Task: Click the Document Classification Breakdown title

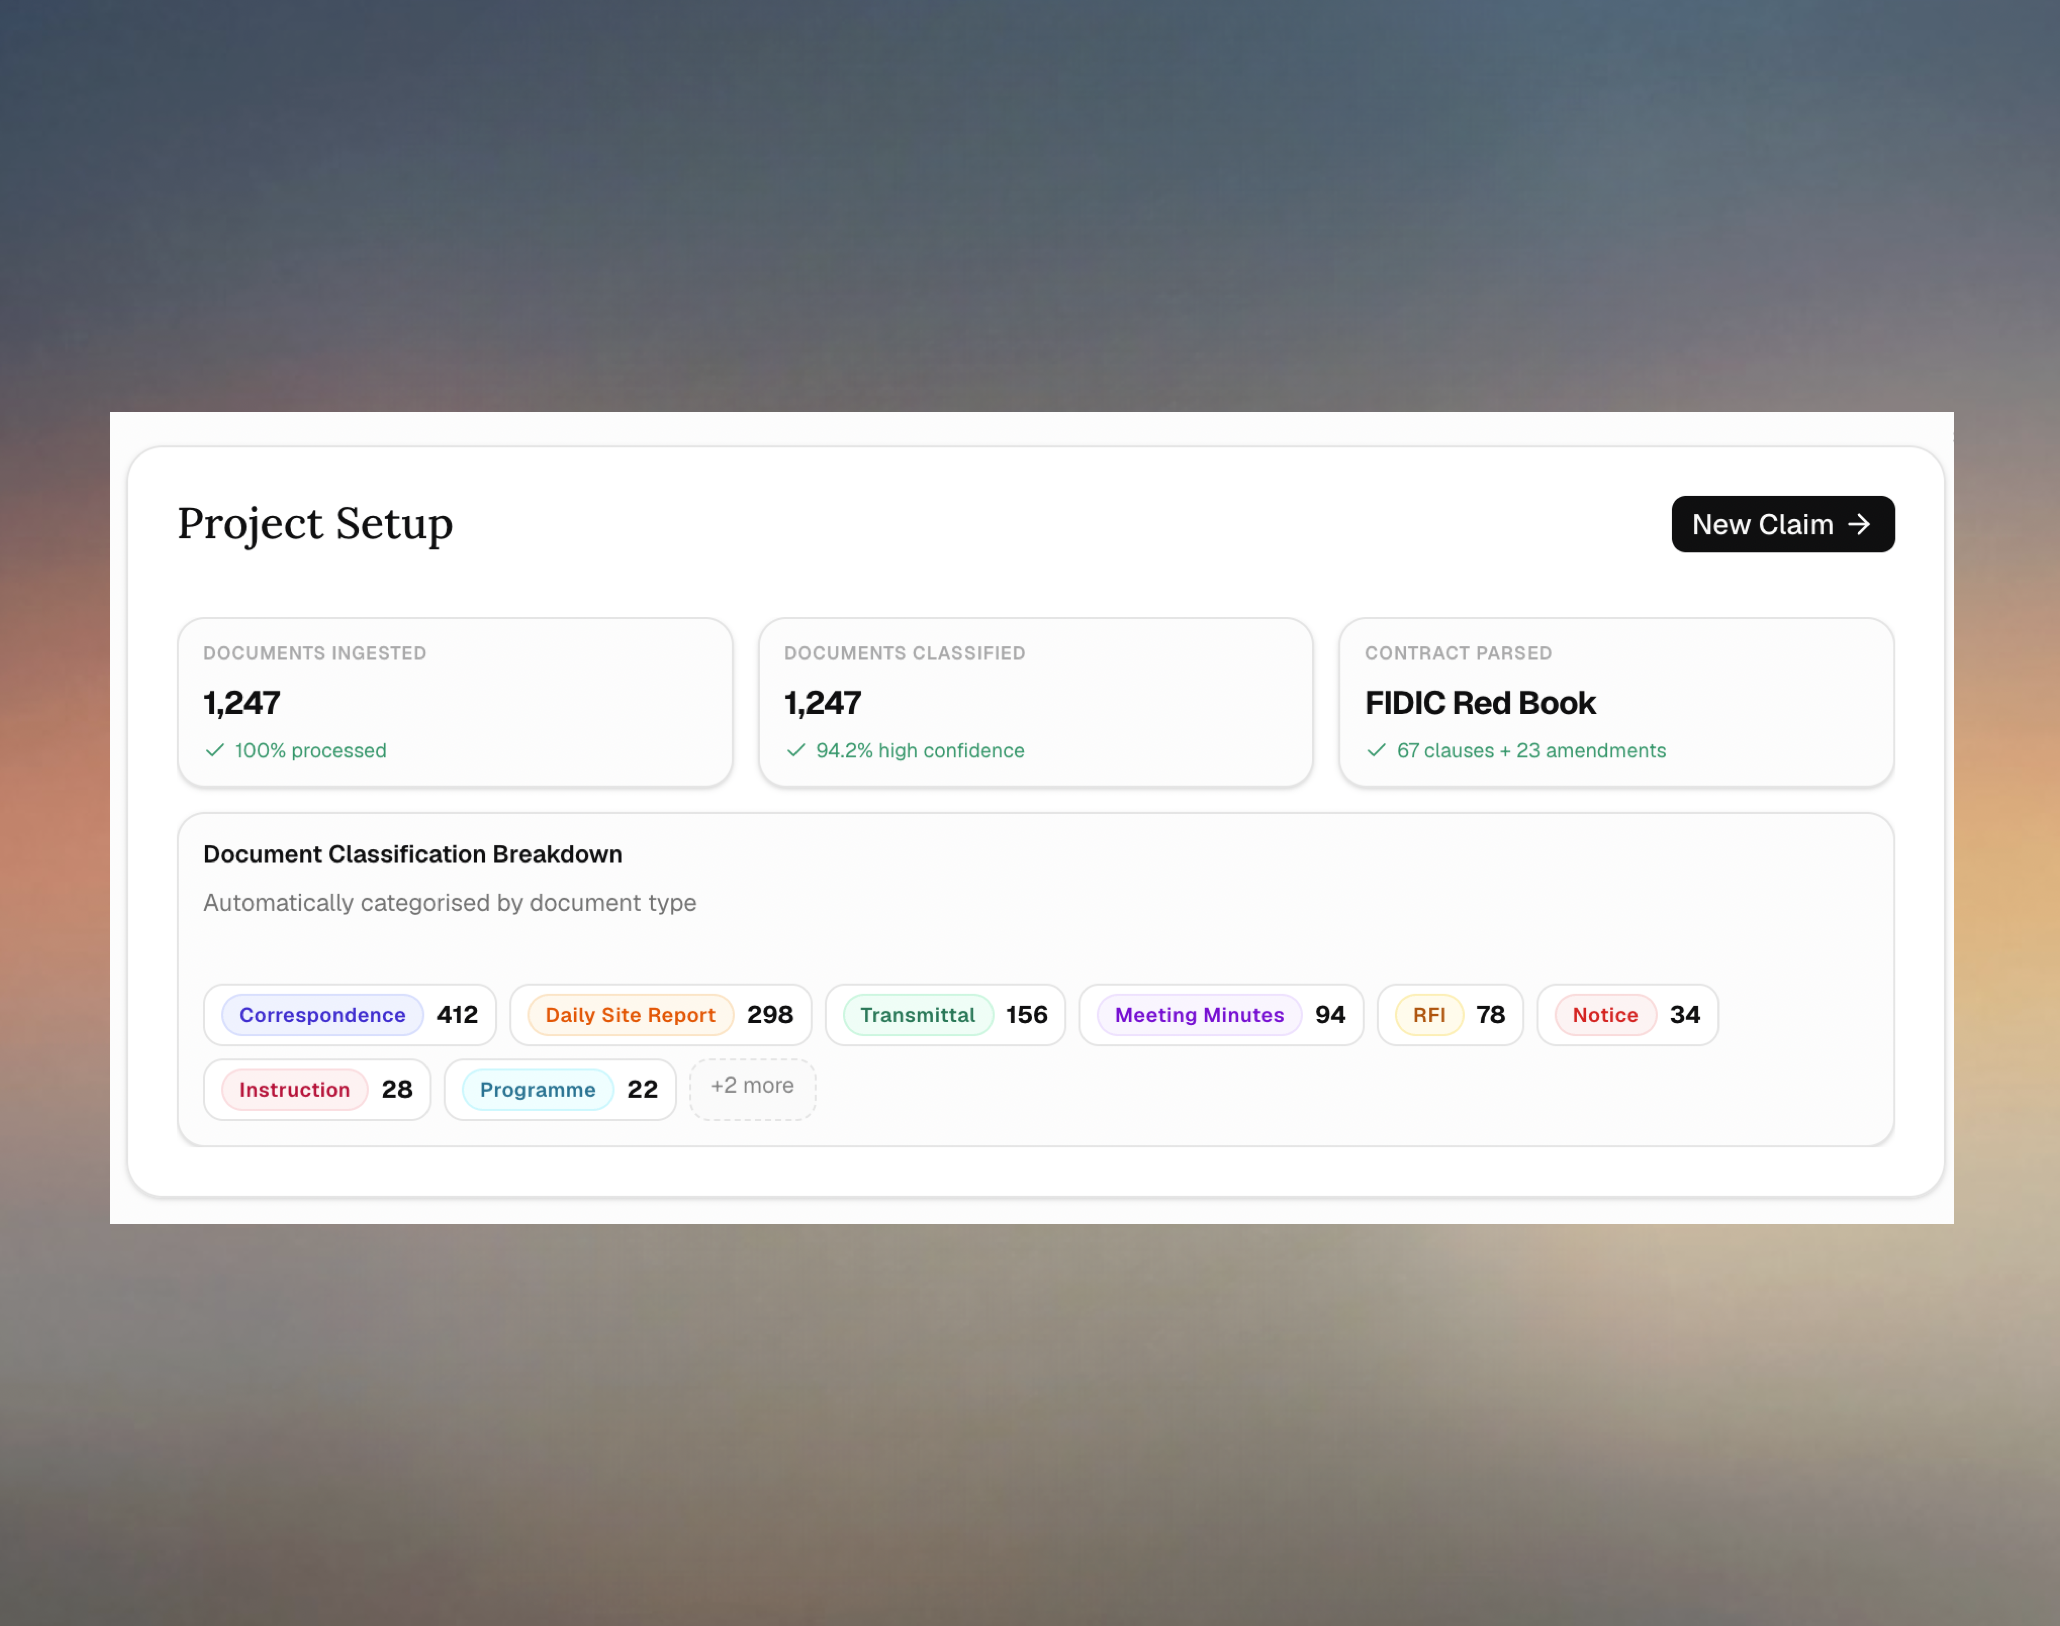Action: click(x=412, y=854)
